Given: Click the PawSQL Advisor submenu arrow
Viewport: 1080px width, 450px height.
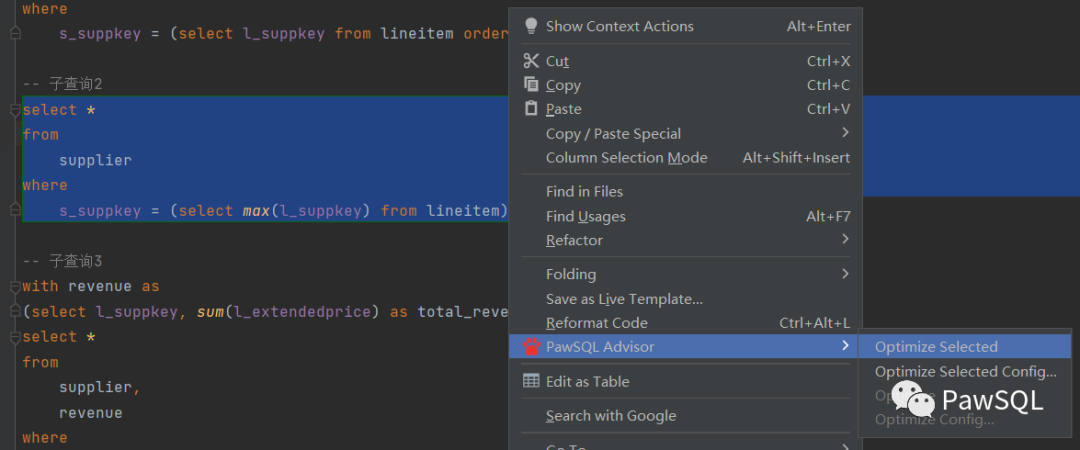Looking at the screenshot, I should click(x=845, y=346).
